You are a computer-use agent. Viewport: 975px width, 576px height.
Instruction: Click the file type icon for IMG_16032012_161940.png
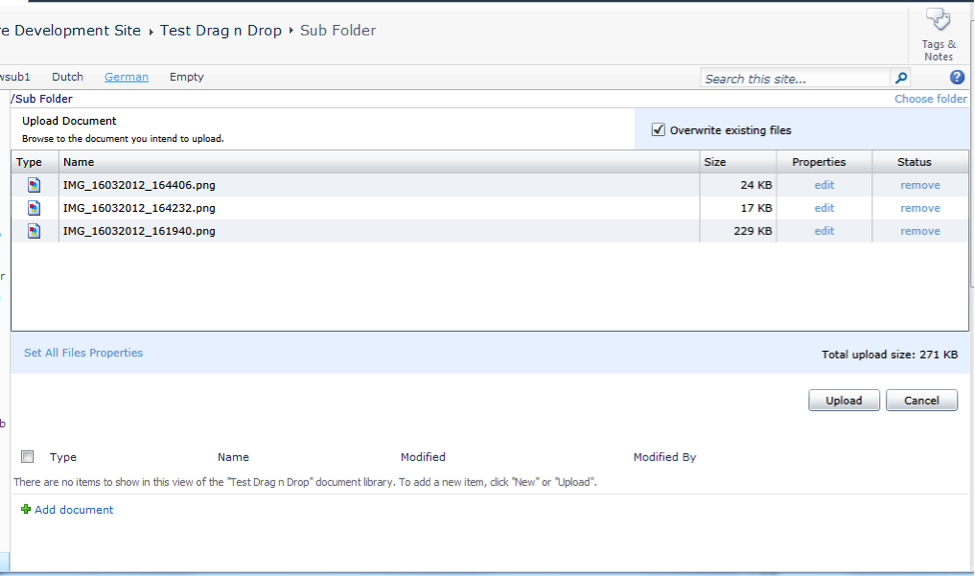[31, 230]
